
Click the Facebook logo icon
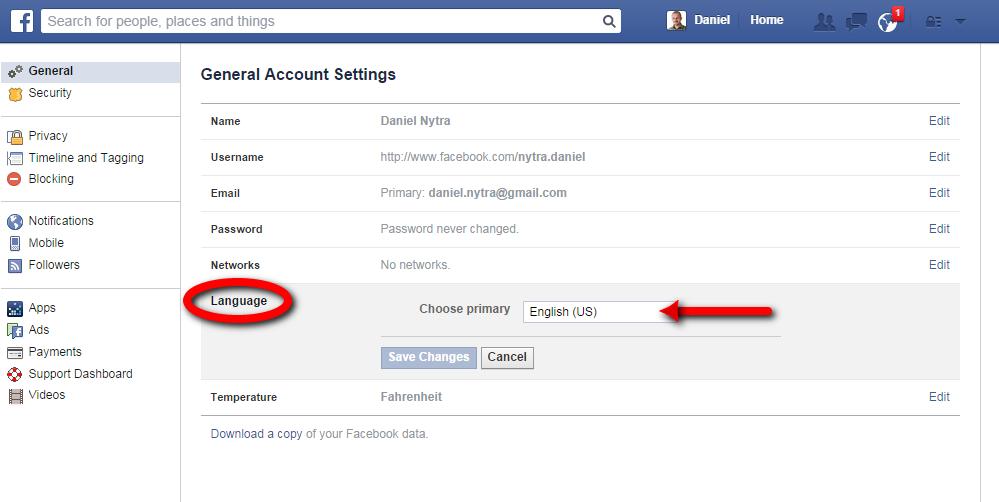[22, 21]
